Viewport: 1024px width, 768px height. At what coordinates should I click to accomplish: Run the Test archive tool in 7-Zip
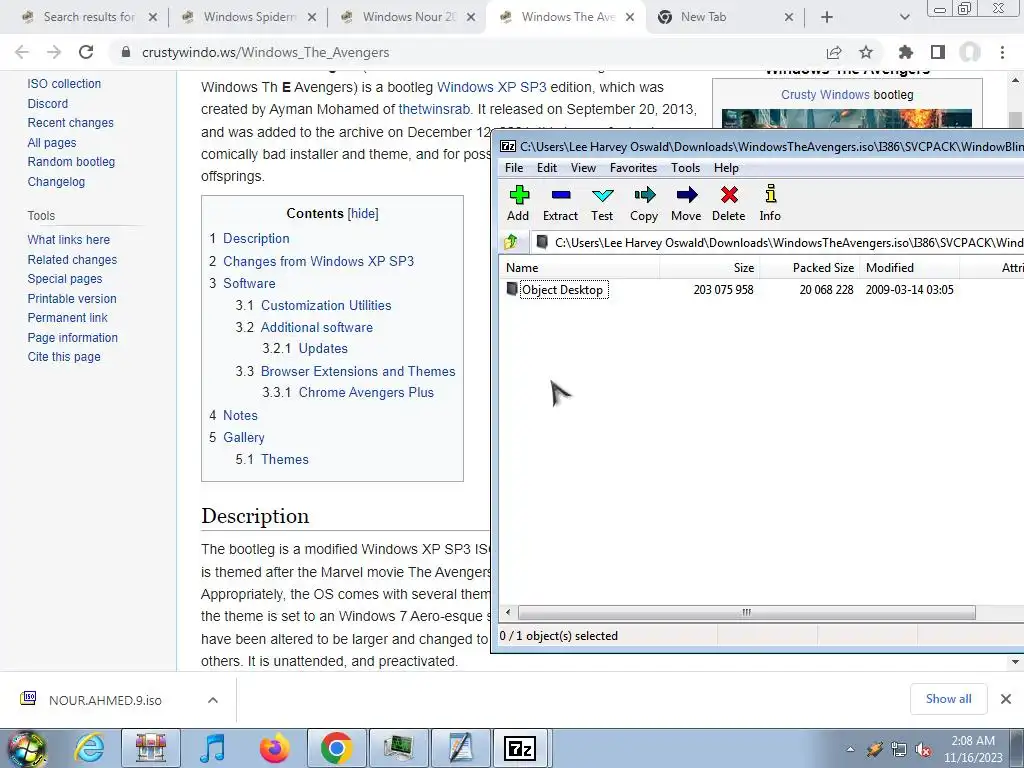coord(602,203)
